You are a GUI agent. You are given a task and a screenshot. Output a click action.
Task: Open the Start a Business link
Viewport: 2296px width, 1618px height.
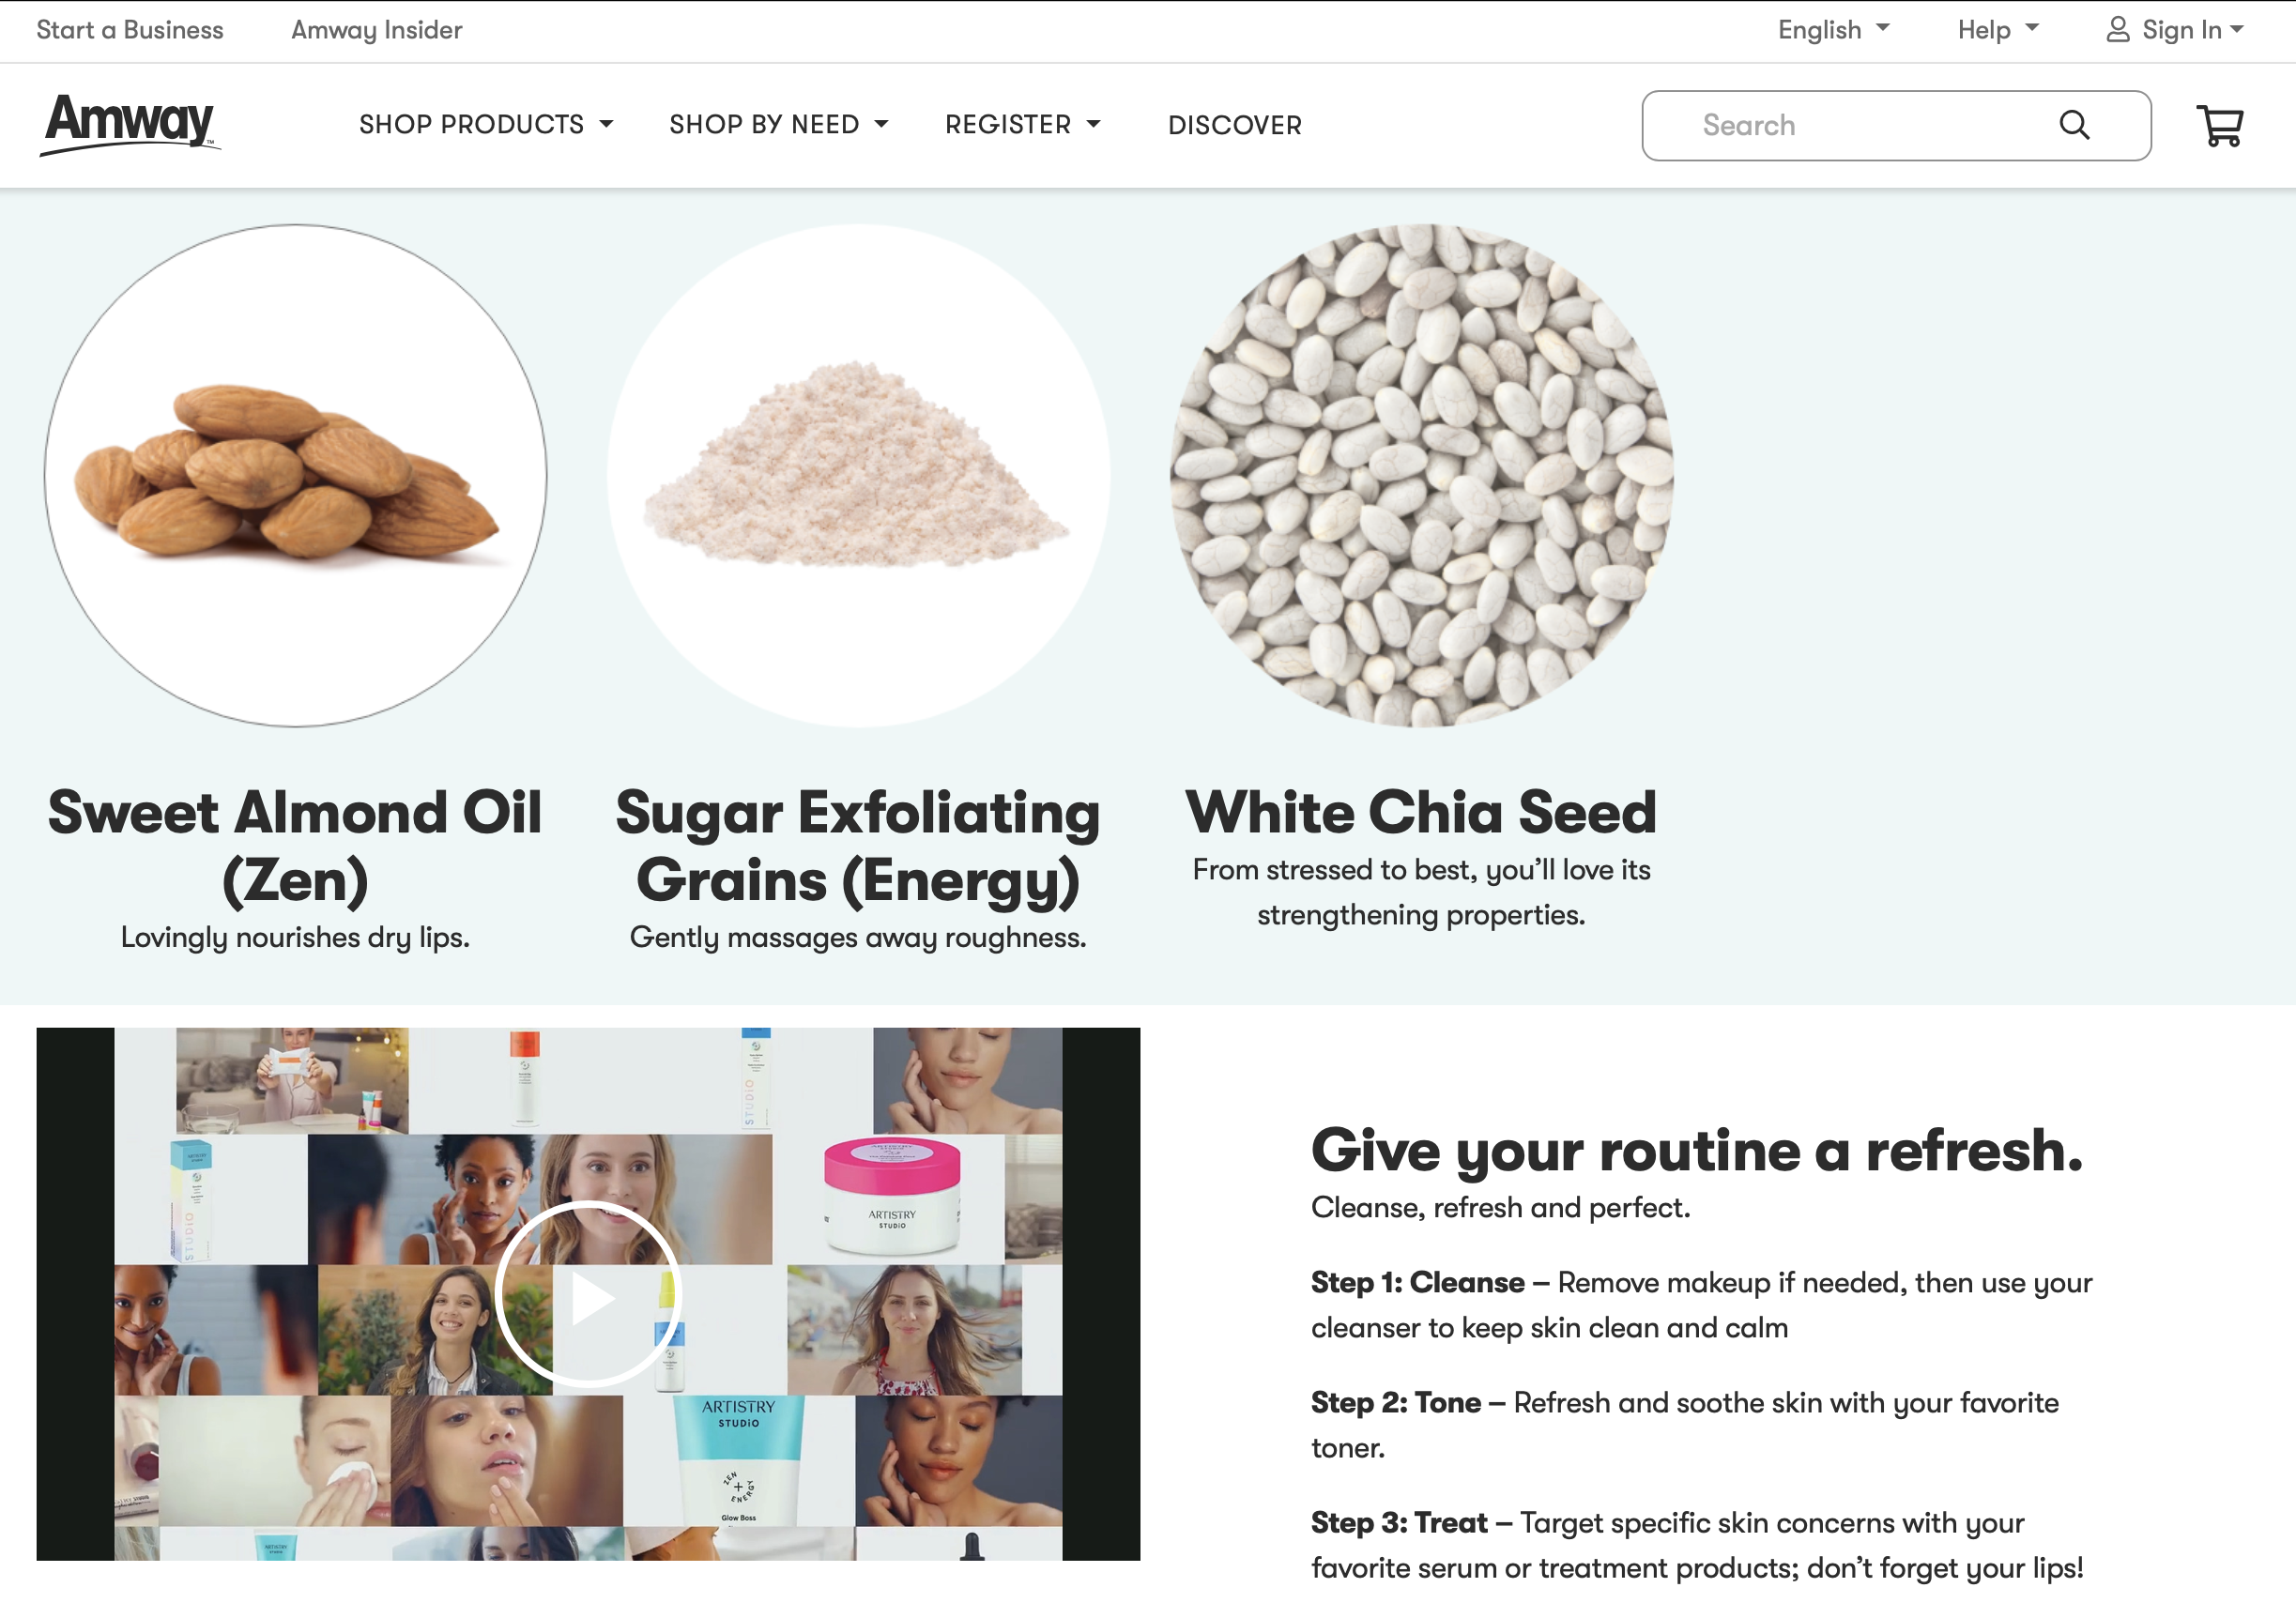[x=130, y=29]
